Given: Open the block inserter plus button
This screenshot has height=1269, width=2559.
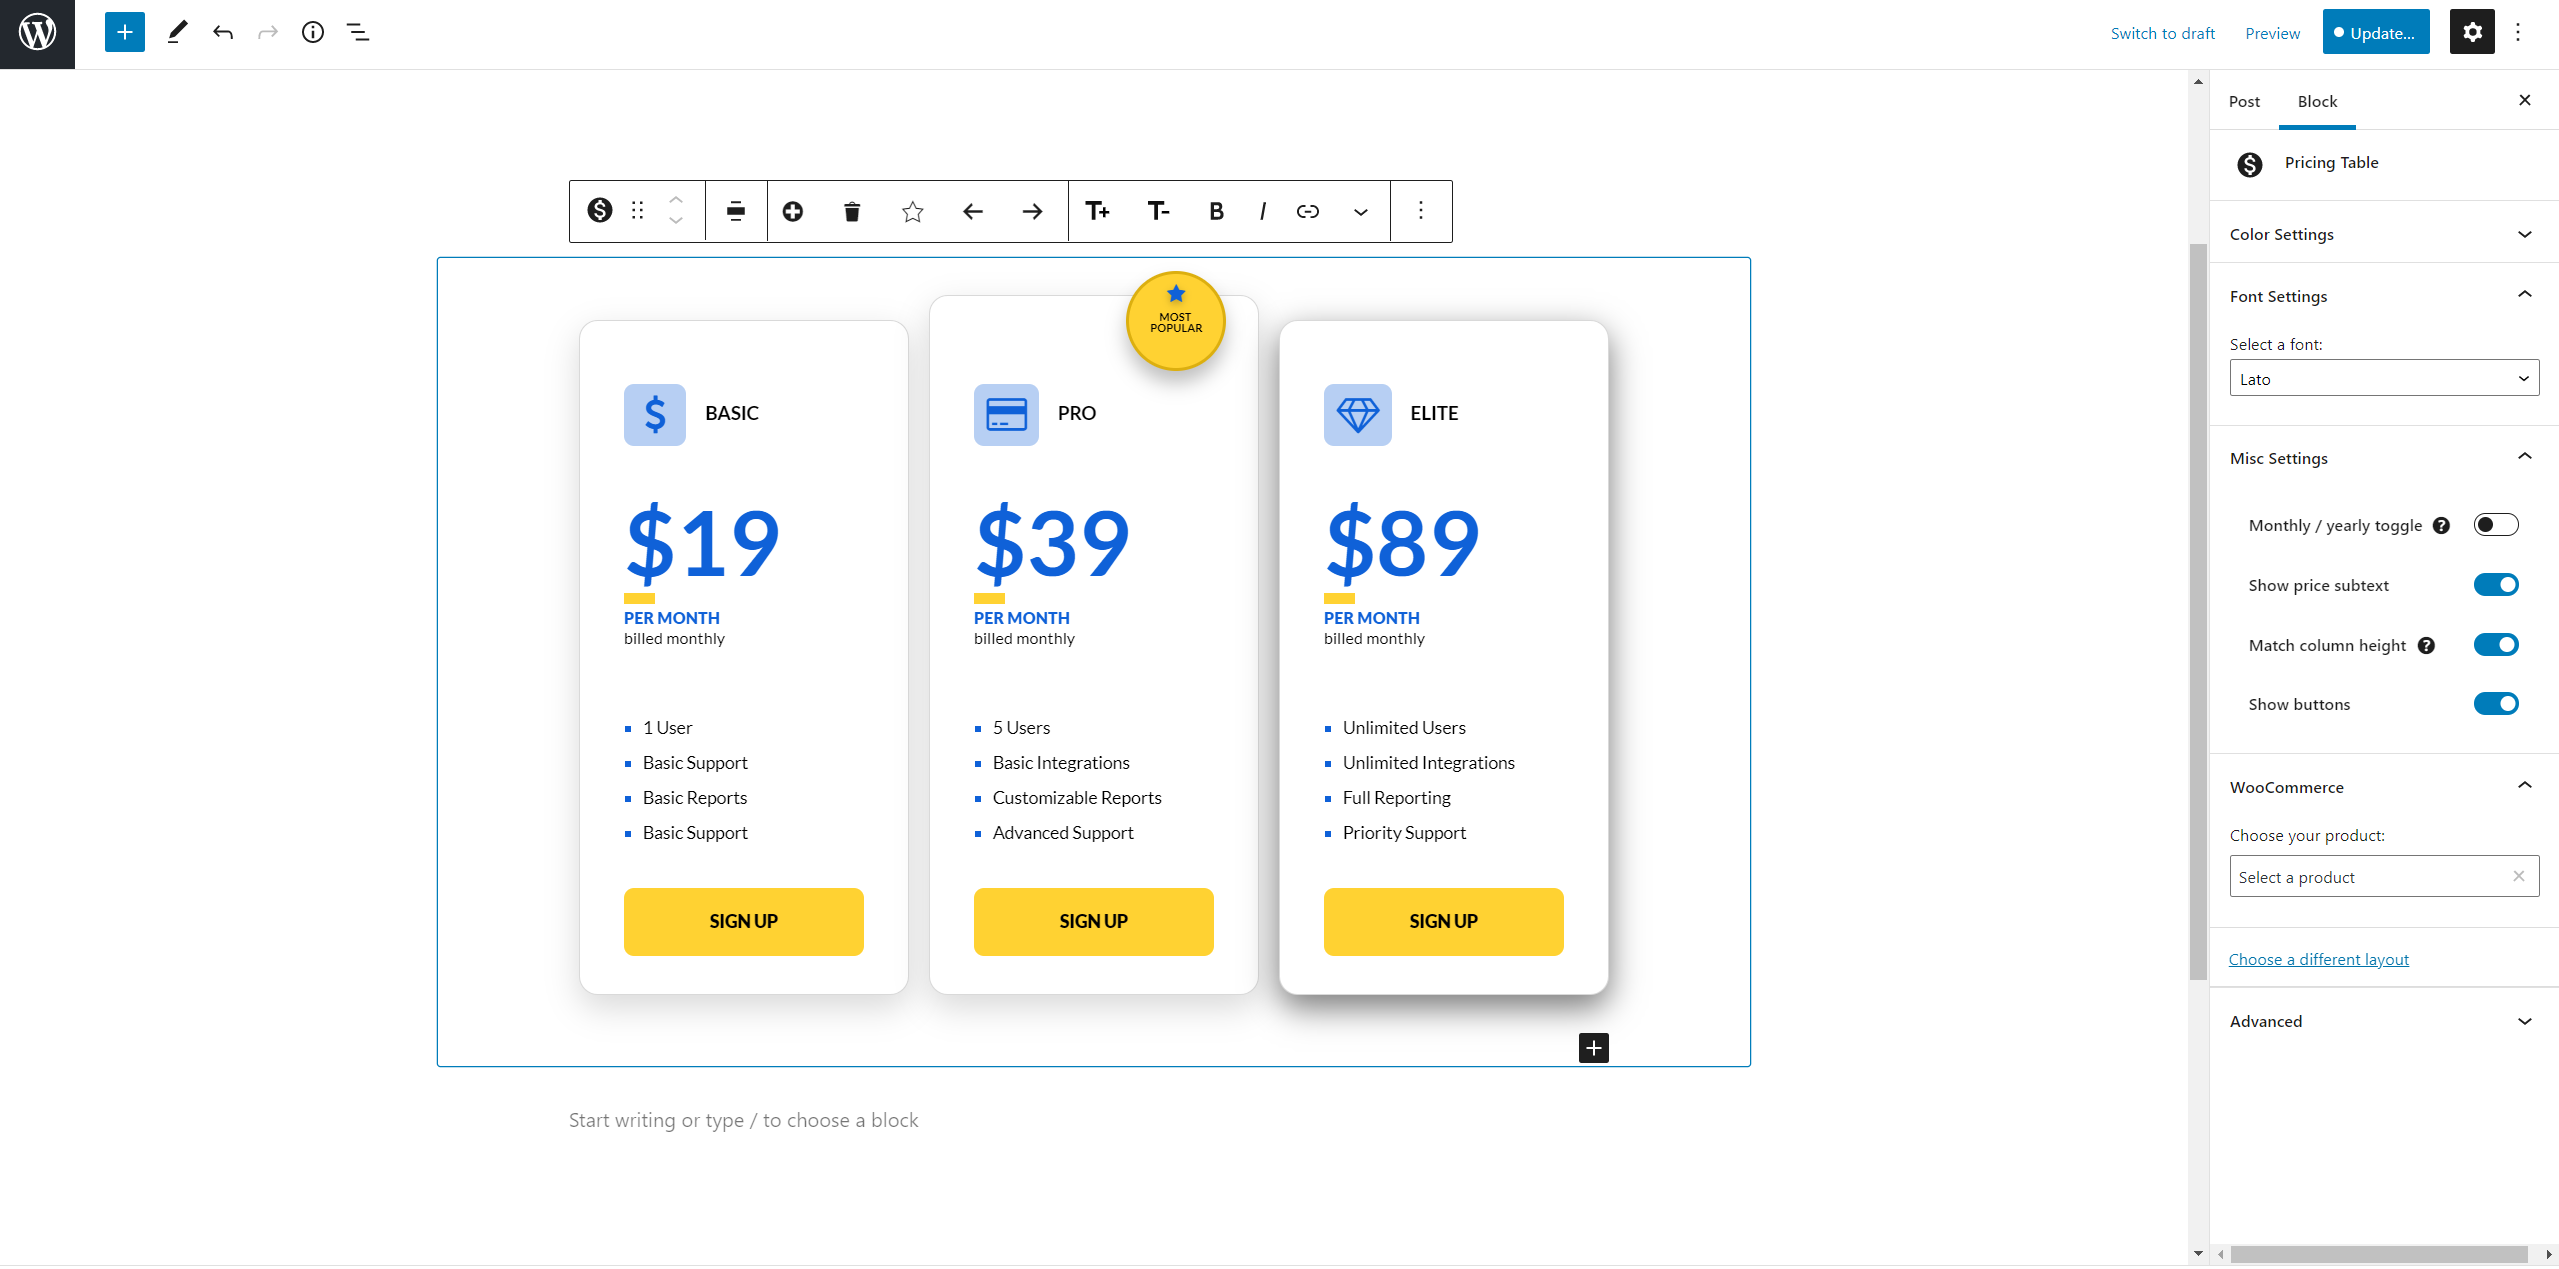Looking at the screenshot, I should click(x=125, y=32).
